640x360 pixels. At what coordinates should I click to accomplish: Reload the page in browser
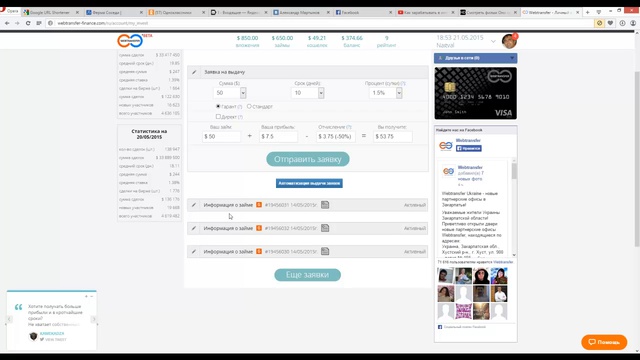pyautogui.click(x=28, y=23)
